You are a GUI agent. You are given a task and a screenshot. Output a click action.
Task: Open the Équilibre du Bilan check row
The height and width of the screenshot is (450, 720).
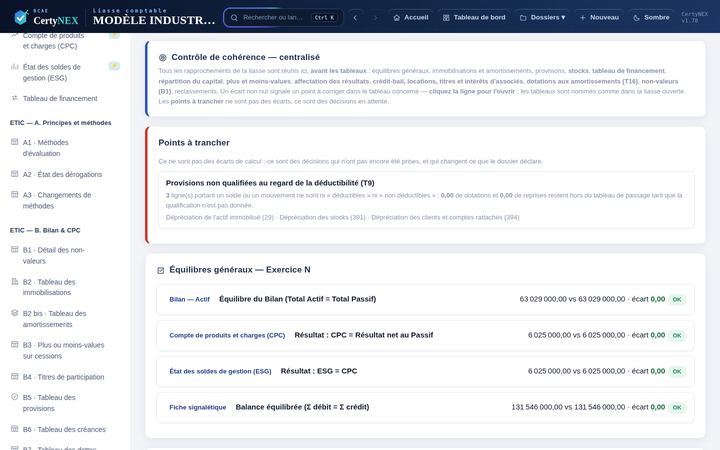coord(425,299)
